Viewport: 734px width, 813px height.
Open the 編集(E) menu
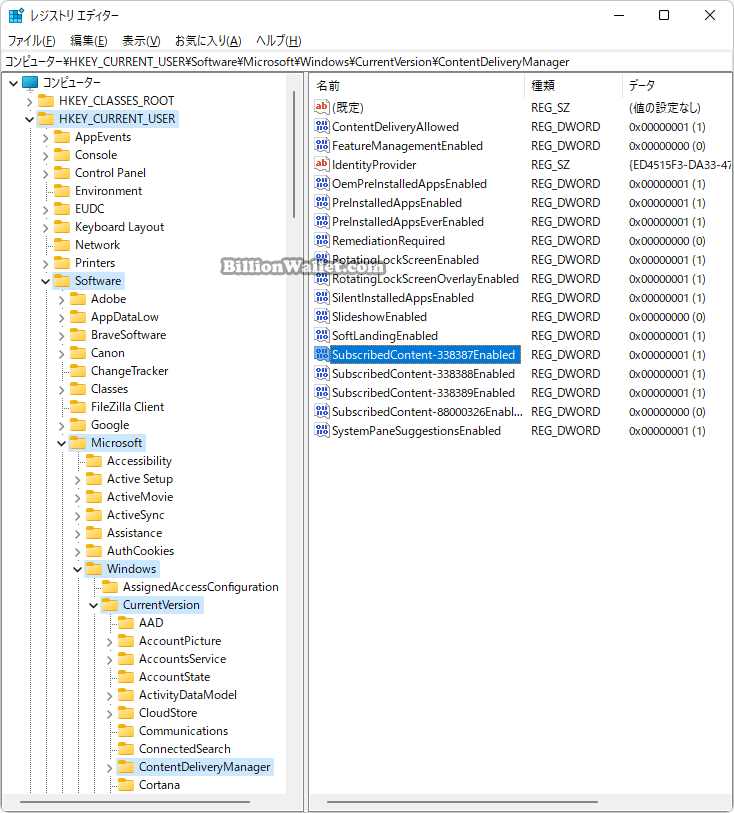pyautogui.click(x=89, y=40)
